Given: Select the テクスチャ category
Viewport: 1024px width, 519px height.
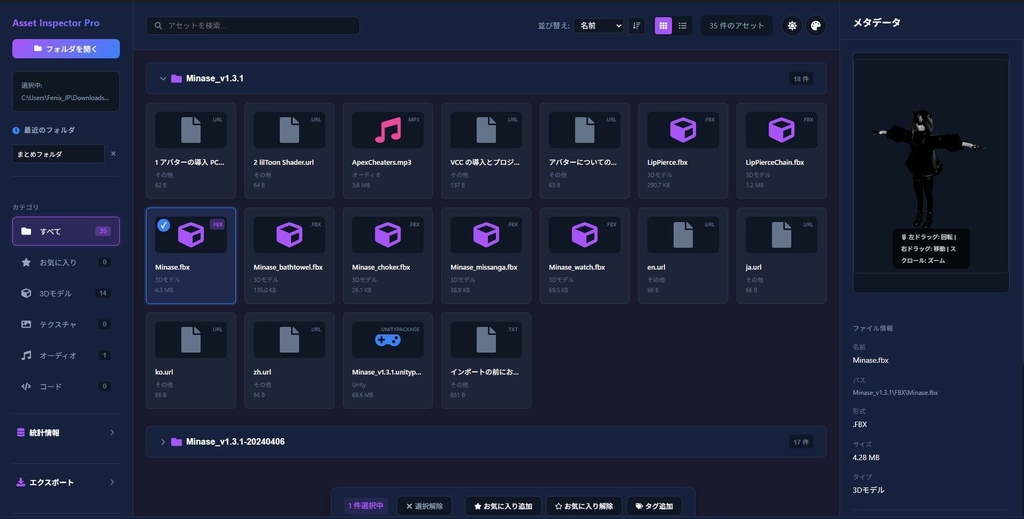Looking at the screenshot, I should pyautogui.click(x=66, y=324).
